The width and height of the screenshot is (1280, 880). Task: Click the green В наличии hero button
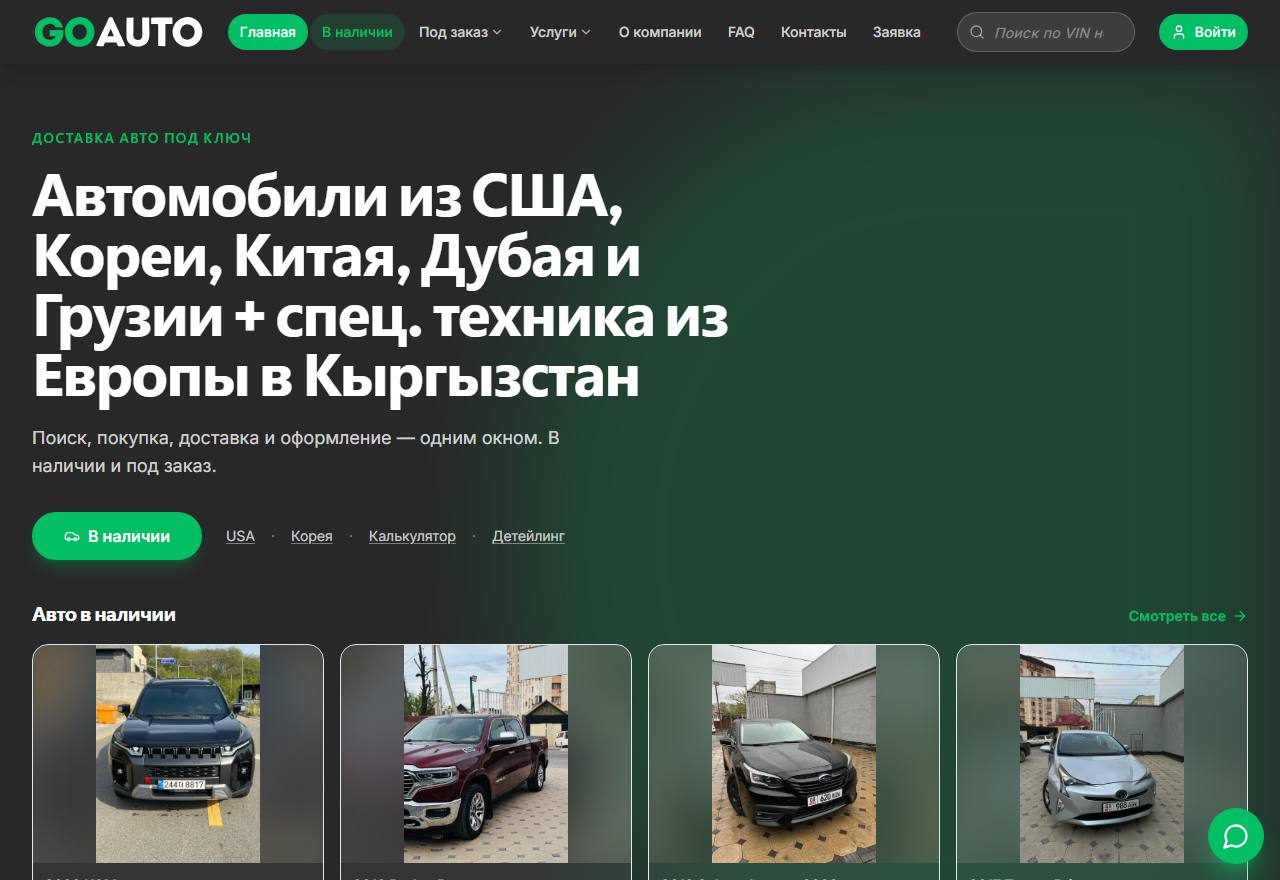coord(117,536)
